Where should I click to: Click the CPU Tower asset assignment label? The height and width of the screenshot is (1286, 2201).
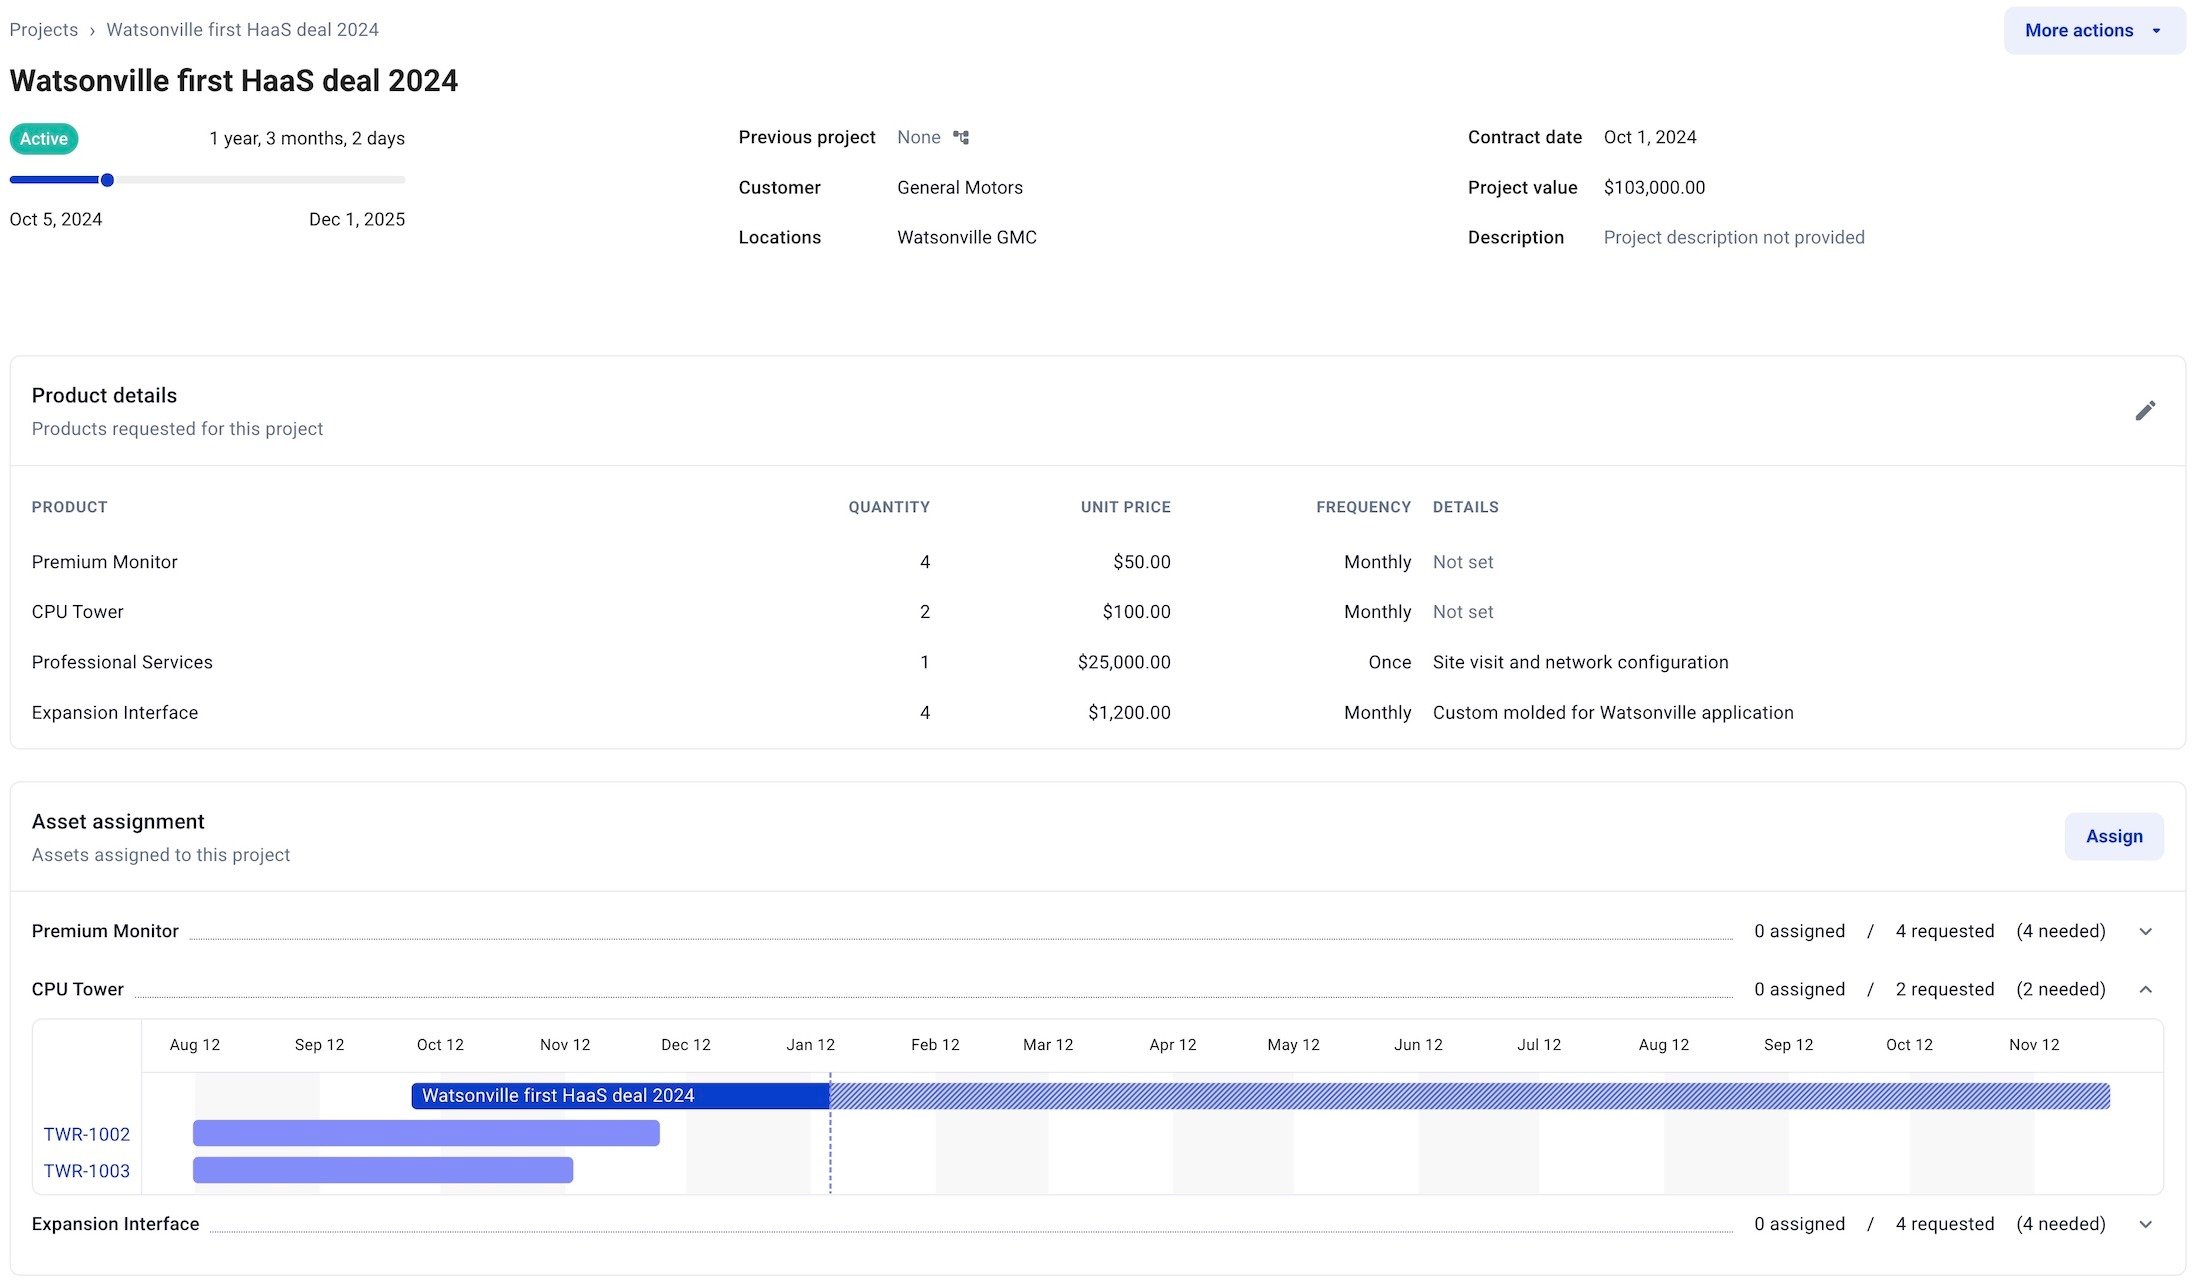click(78, 989)
